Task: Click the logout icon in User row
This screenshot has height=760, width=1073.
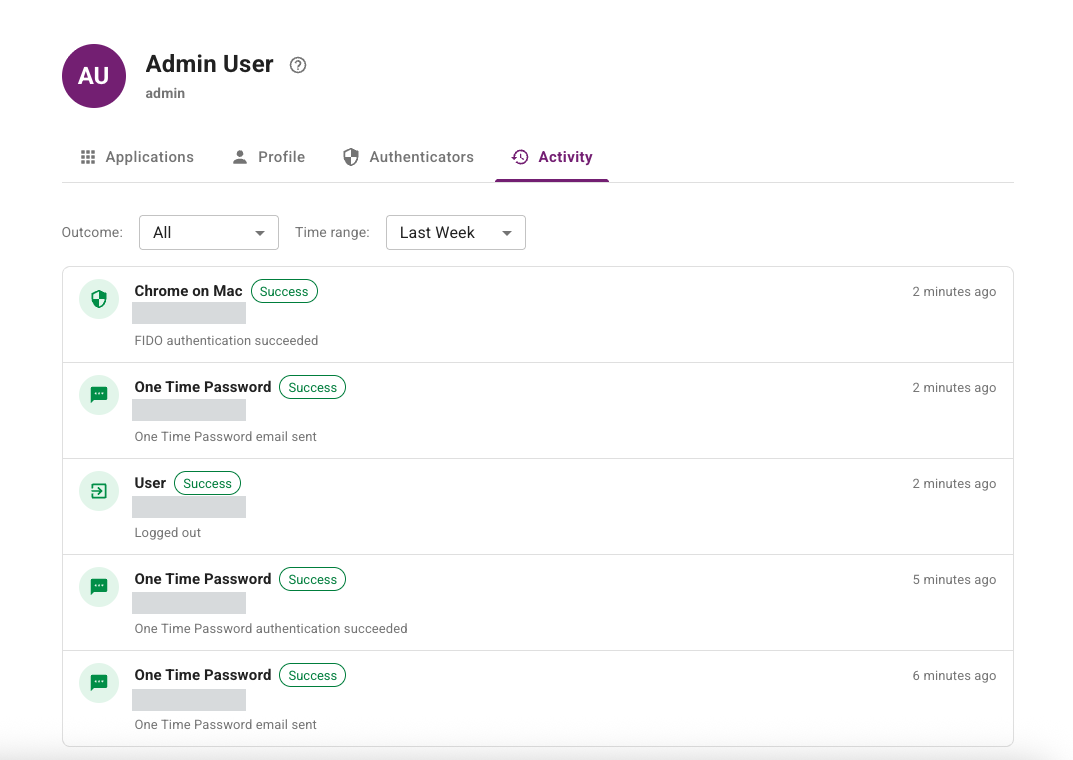Action: (x=99, y=490)
